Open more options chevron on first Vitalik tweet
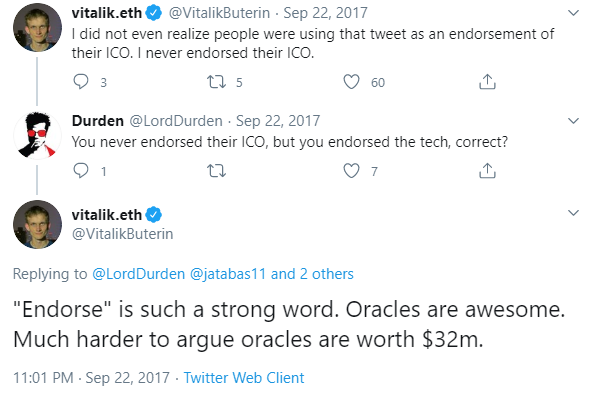The image size is (595, 402). tap(573, 13)
